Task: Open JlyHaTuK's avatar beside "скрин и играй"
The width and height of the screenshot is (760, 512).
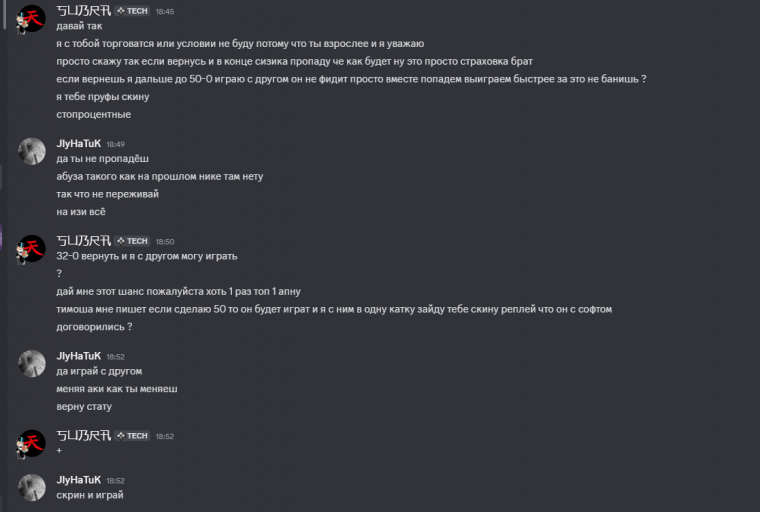Action: (32, 487)
